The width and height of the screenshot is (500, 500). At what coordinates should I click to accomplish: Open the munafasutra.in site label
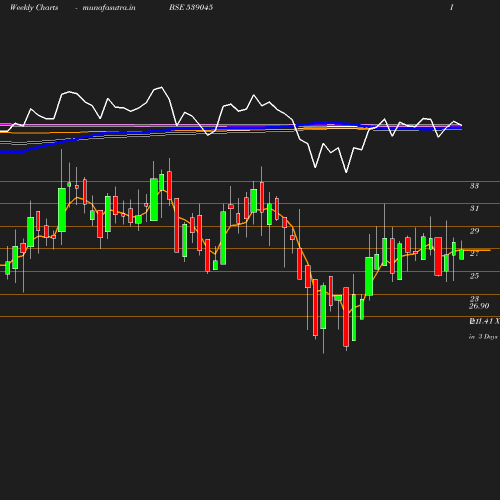point(109,7)
